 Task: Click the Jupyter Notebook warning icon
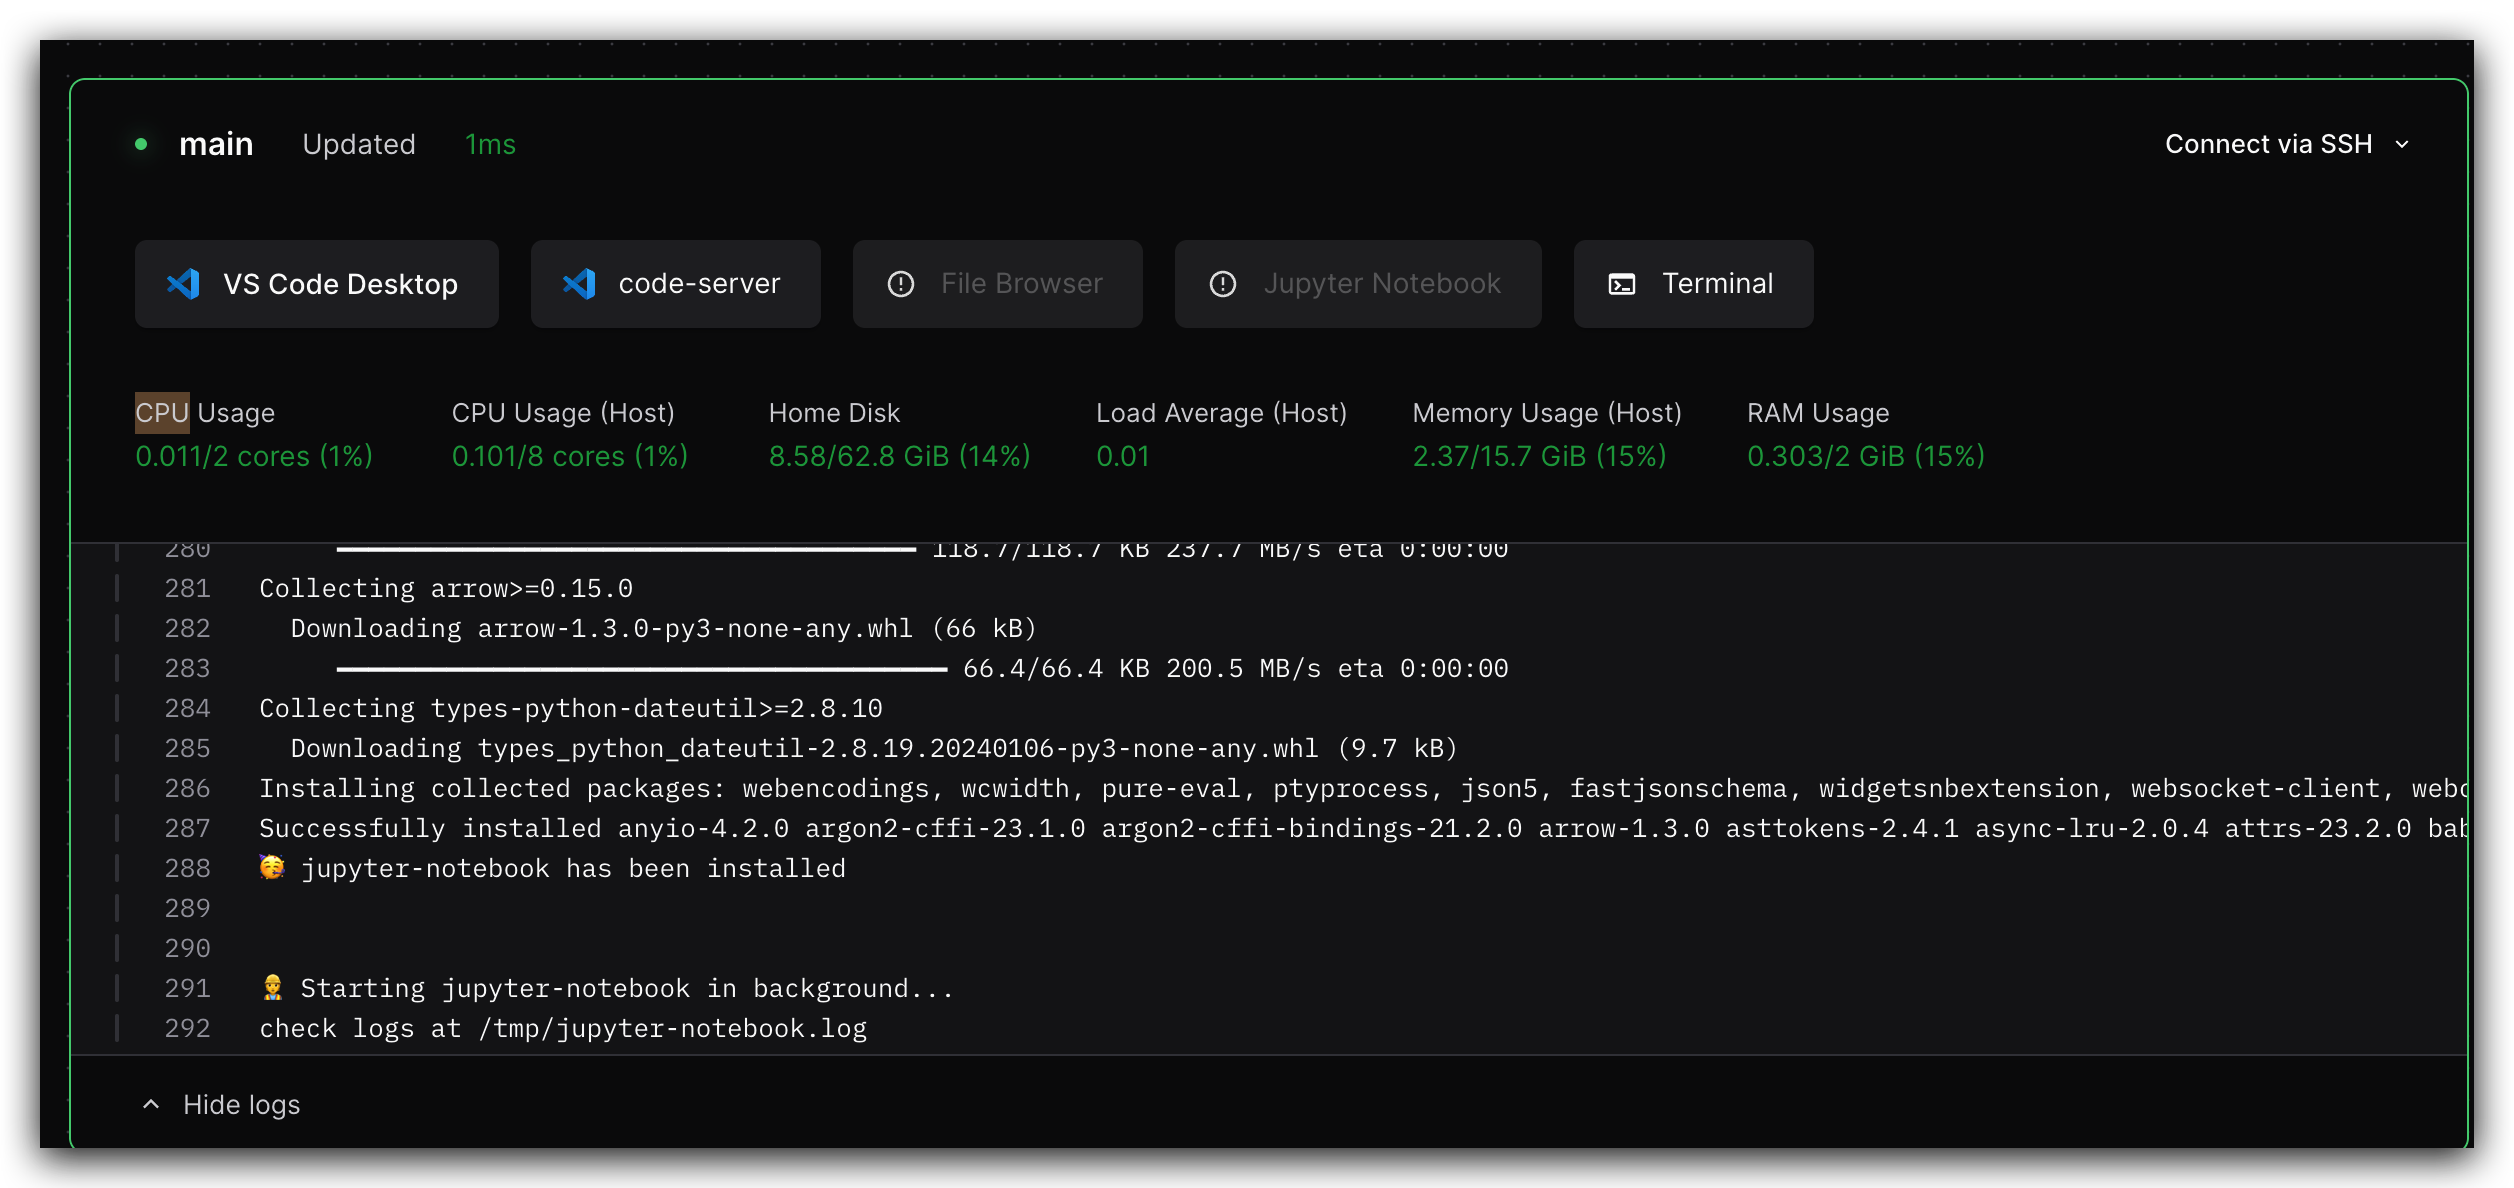[1223, 284]
